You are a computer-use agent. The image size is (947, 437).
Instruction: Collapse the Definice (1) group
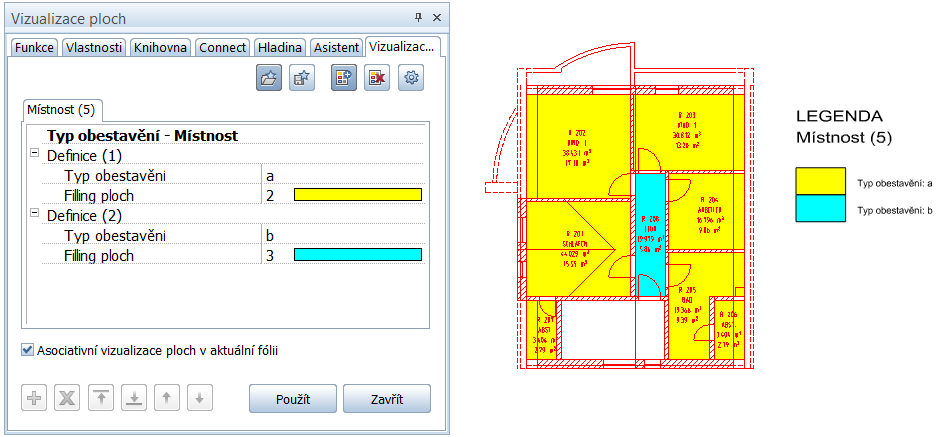(x=35, y=155)
